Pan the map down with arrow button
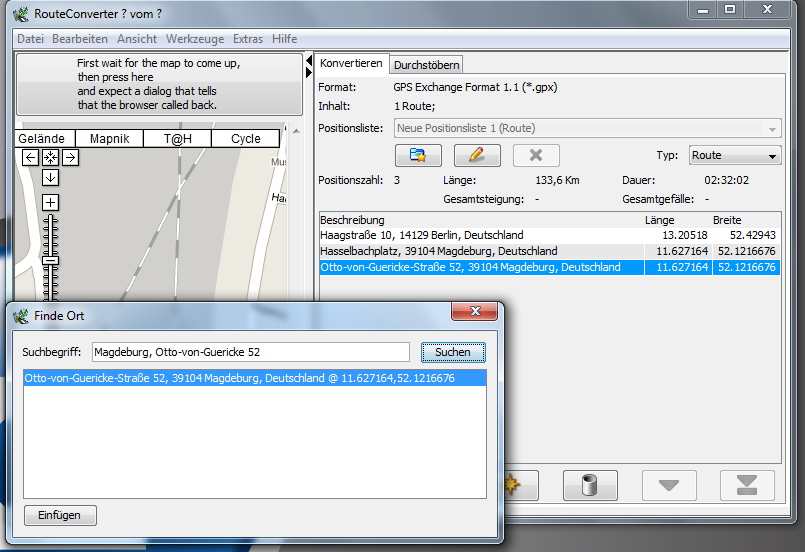This screenshot has width=805, height=552. coord(50,177)
